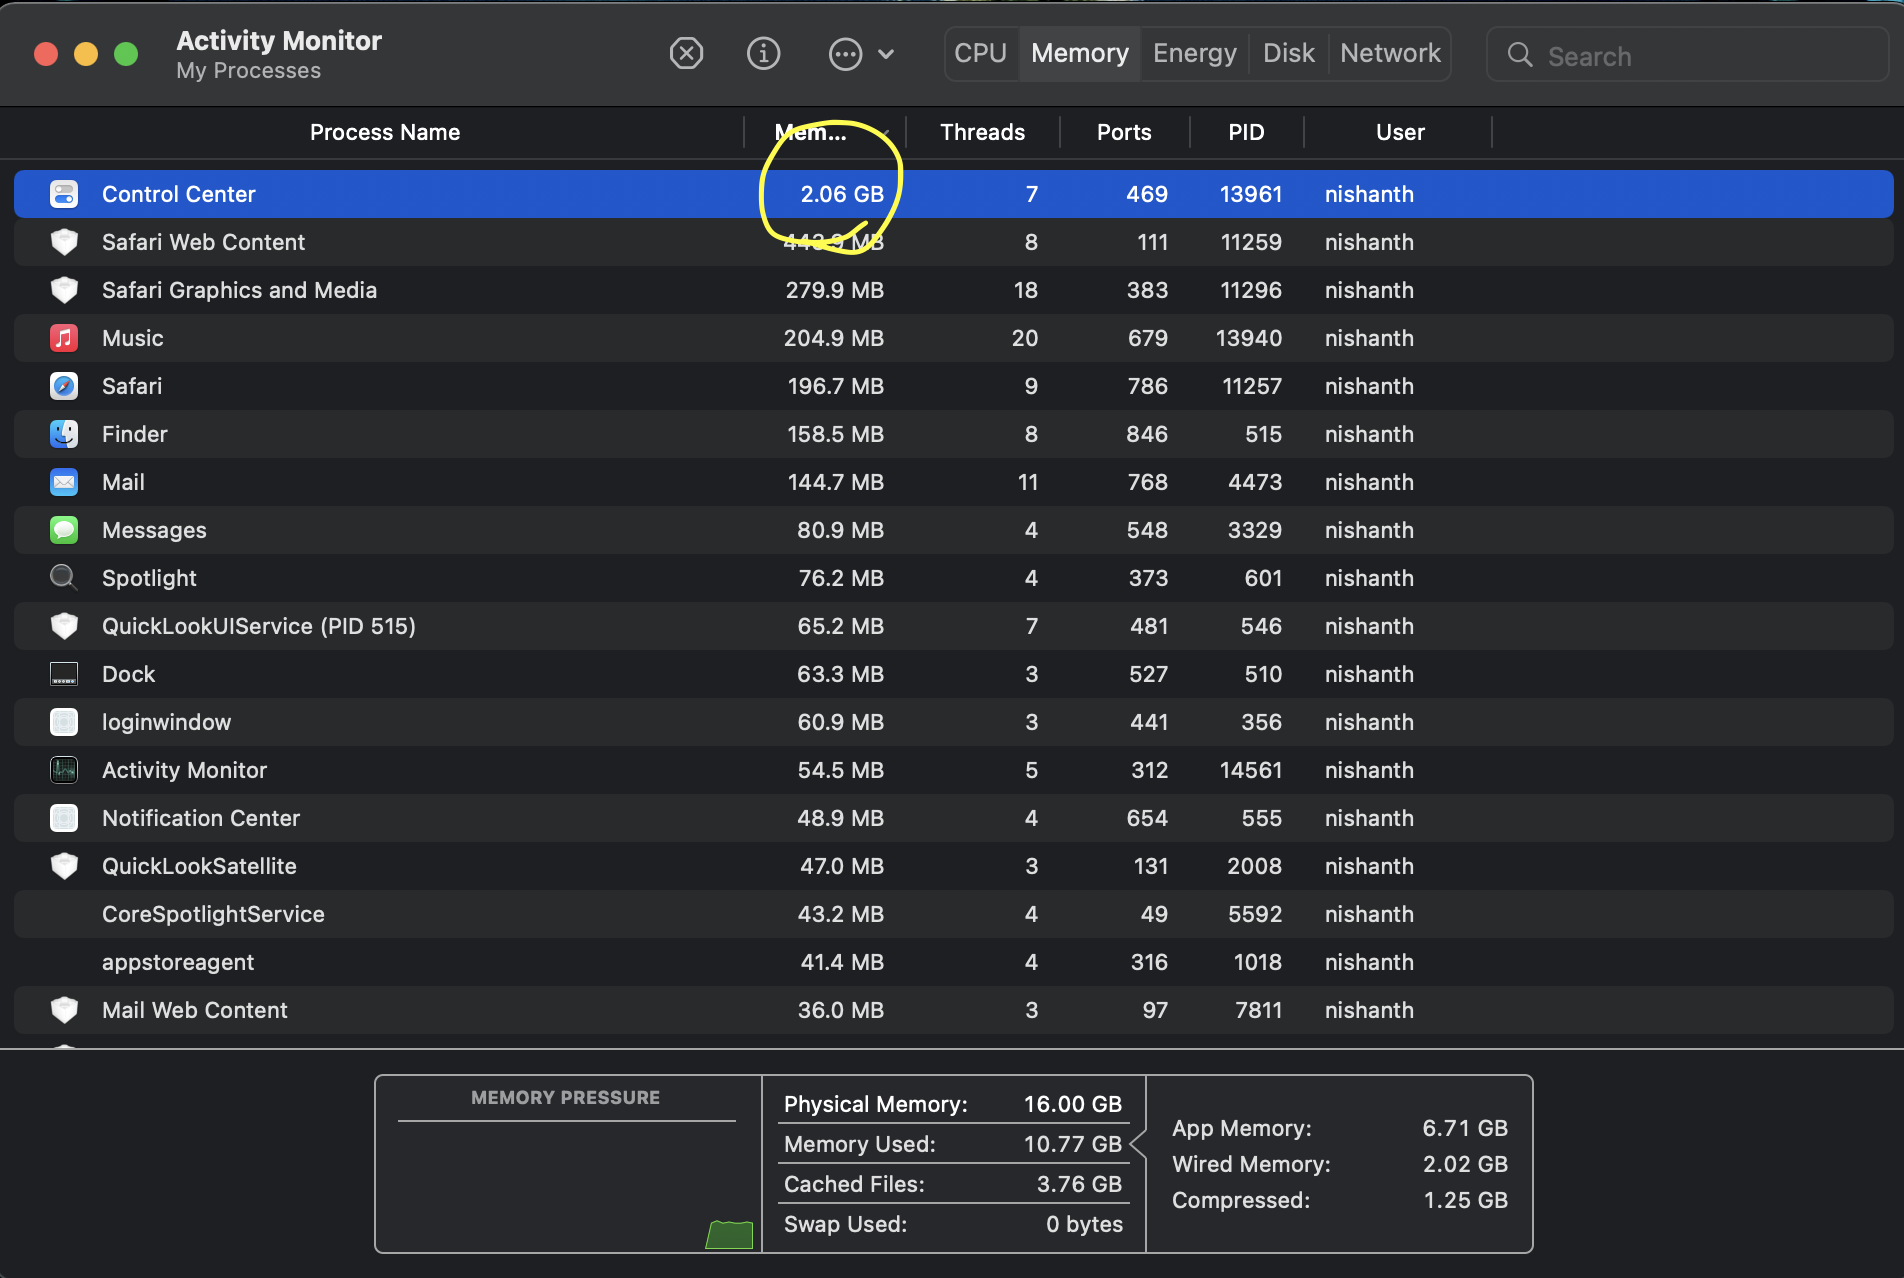Select the Spotlight magnifier icon
1904x1278 pixels.
tap(64, 578)
